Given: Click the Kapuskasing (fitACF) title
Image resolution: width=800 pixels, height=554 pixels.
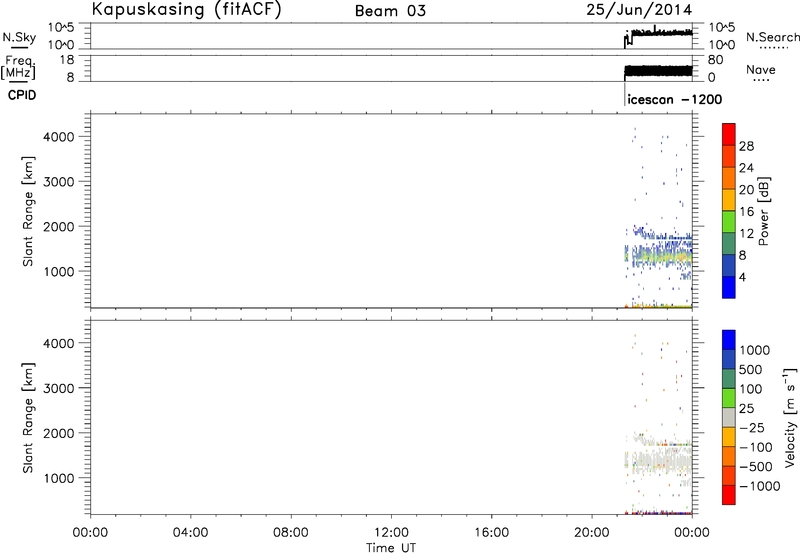Looking at the screenshot, I should point(186,9).
